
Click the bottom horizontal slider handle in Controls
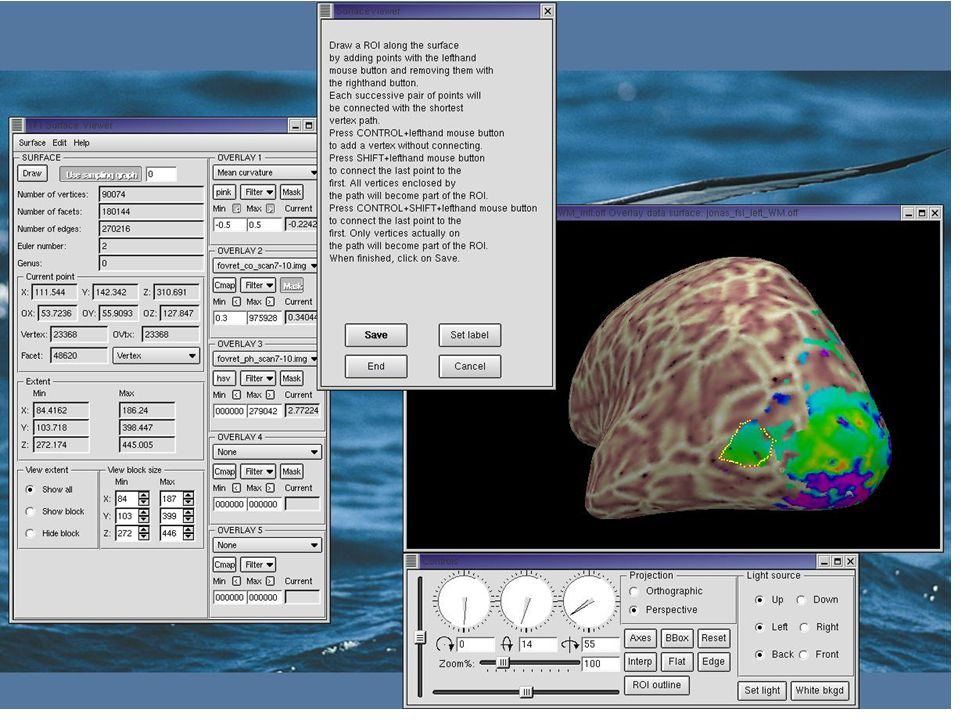click(526, 692)
